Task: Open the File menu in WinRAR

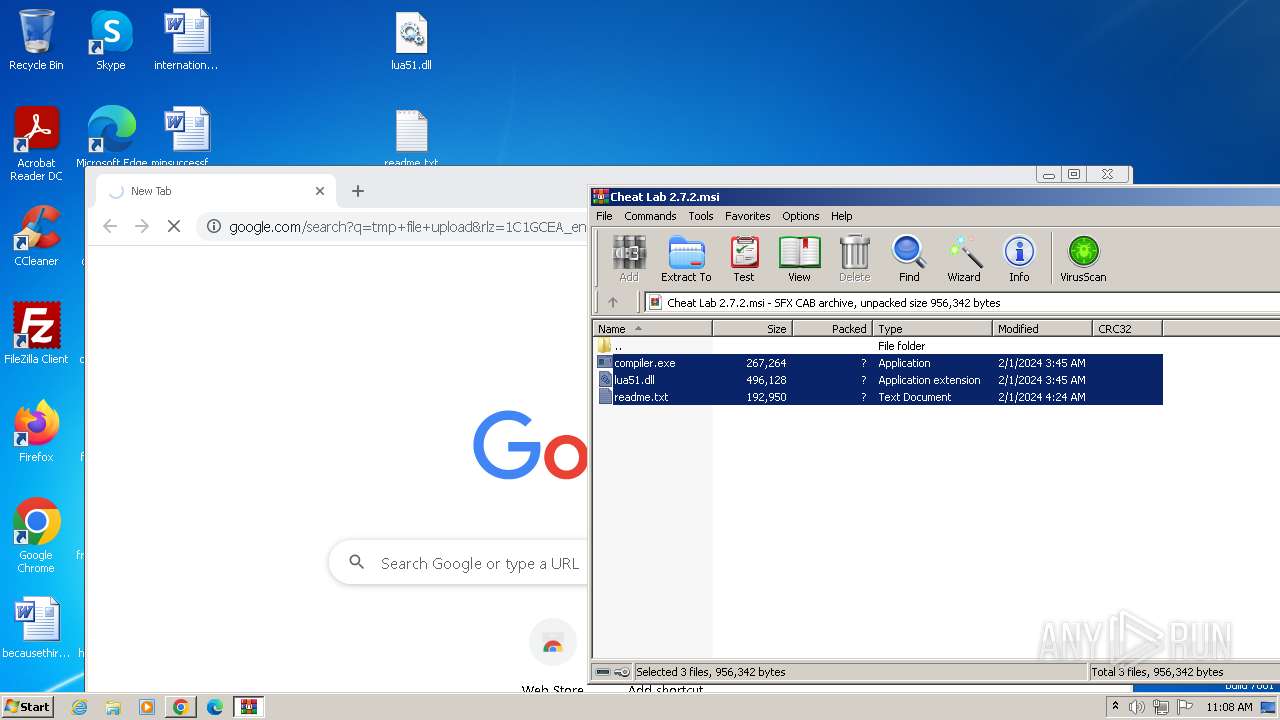Action: [604, 216]
